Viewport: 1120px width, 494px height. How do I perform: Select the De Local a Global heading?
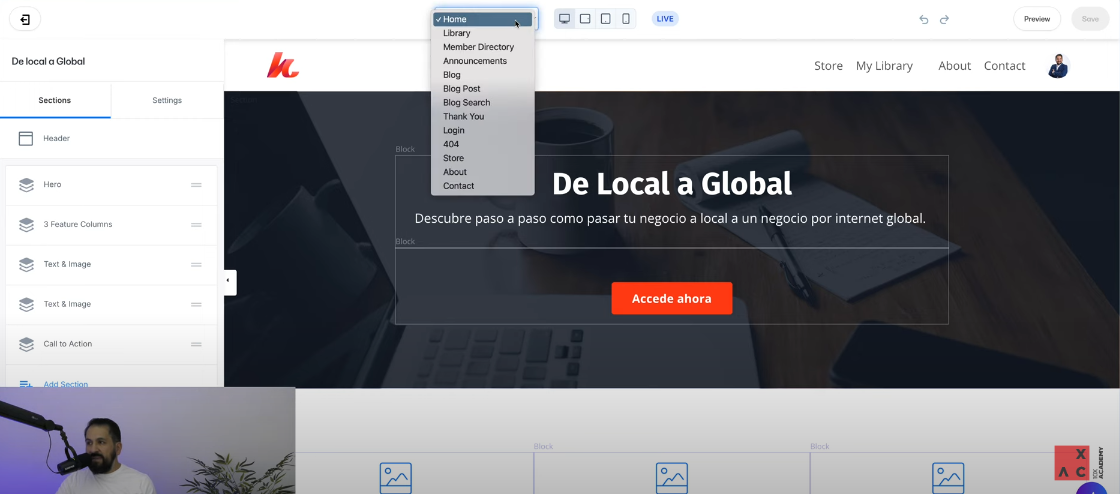click(x=672, y=184)
